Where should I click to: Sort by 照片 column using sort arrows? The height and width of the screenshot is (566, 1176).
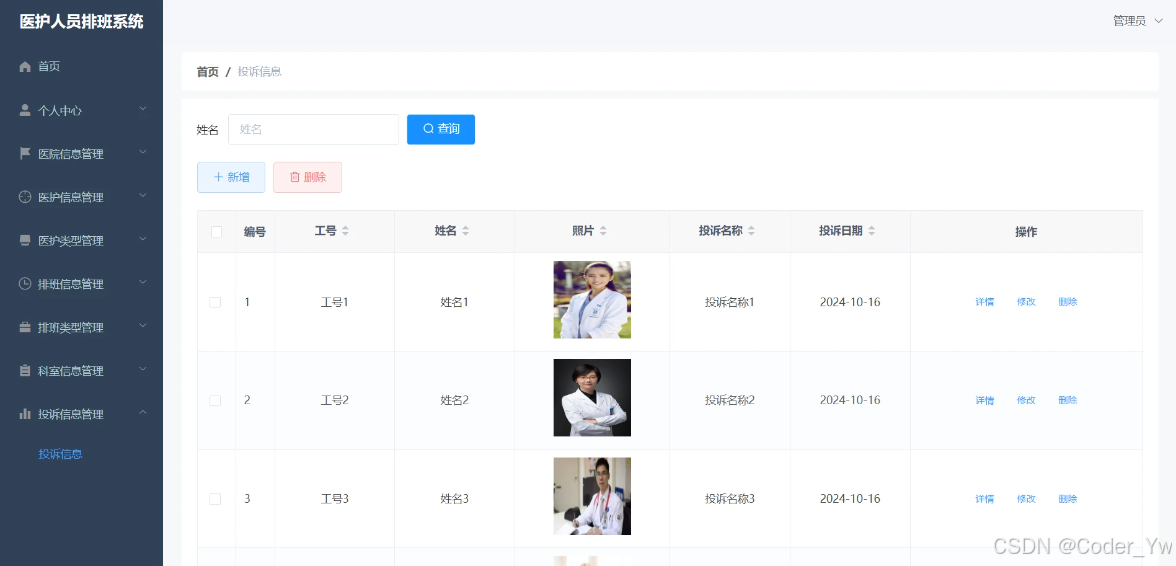[x=603, y=232]
